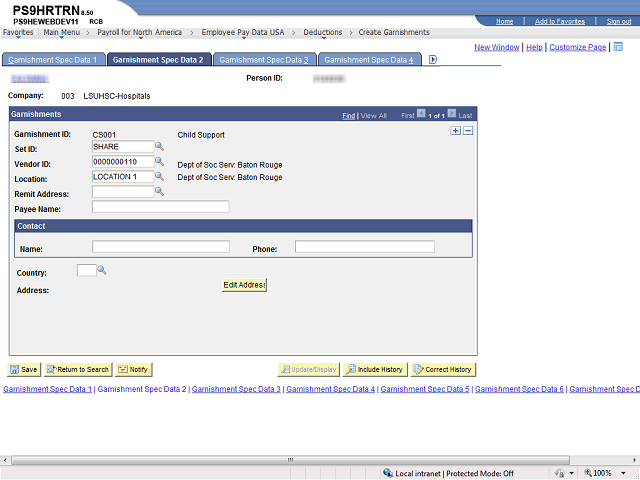Click bottom Garnishment Spec Data 4 link
This screenshot has width=640, height=480.
coord(331,389)
